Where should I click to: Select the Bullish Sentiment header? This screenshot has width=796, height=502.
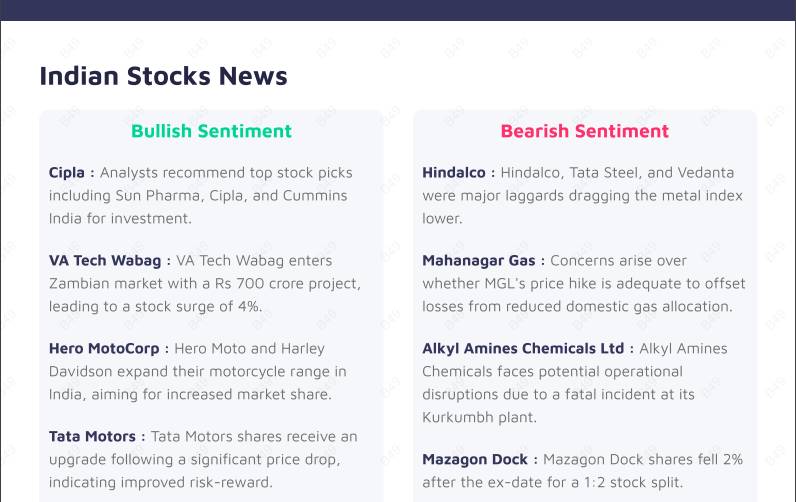pos(211,131)
